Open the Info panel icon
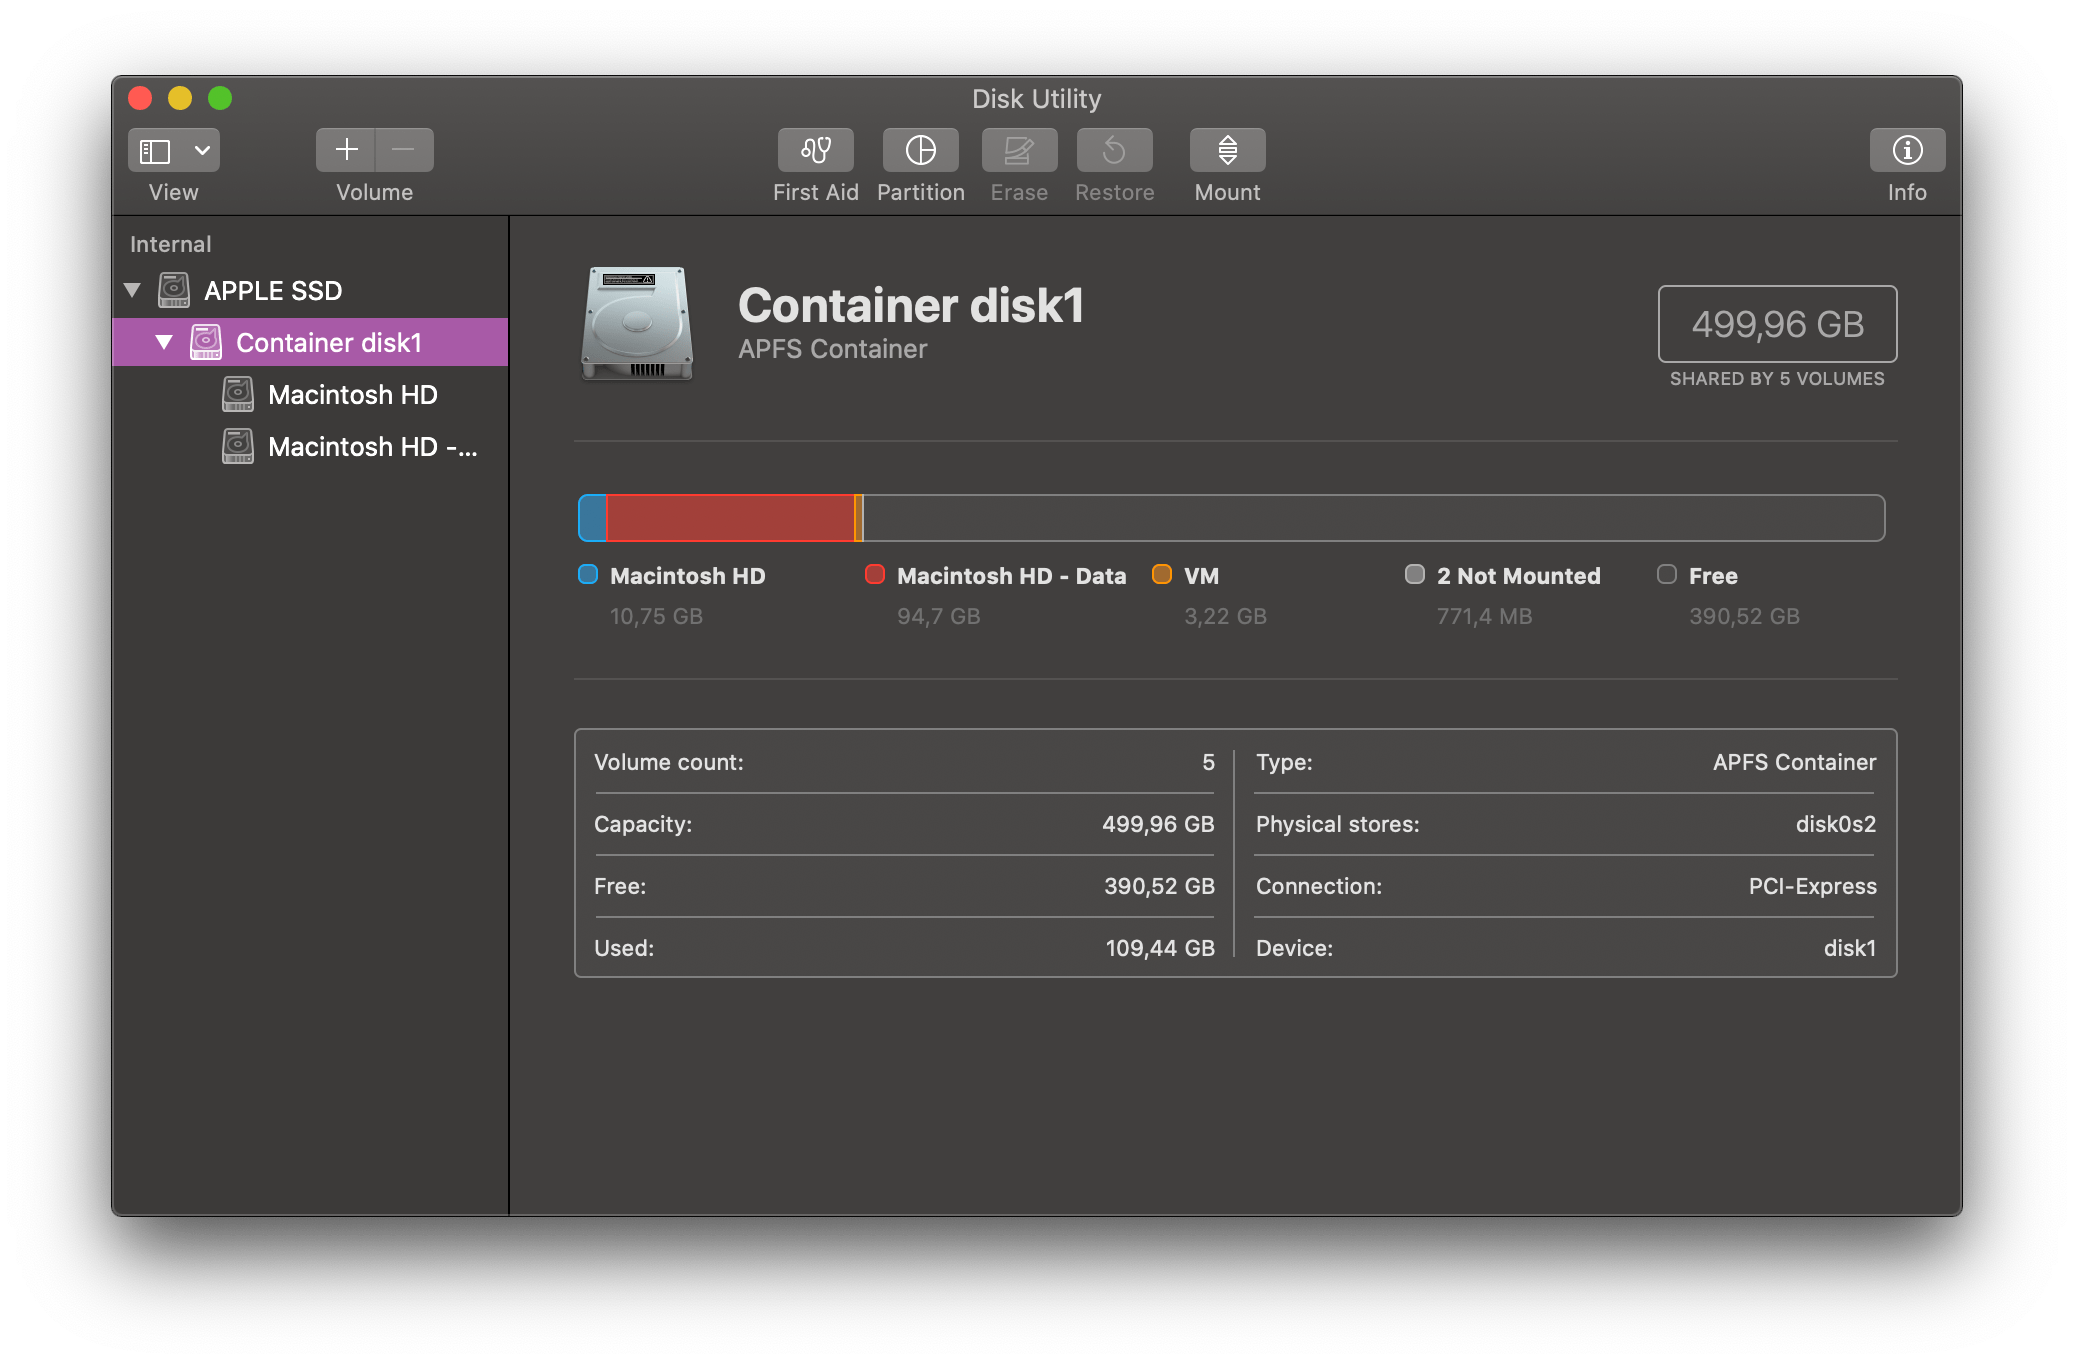This screenshot has height=1364, width=2074. tap(1906, 150)
